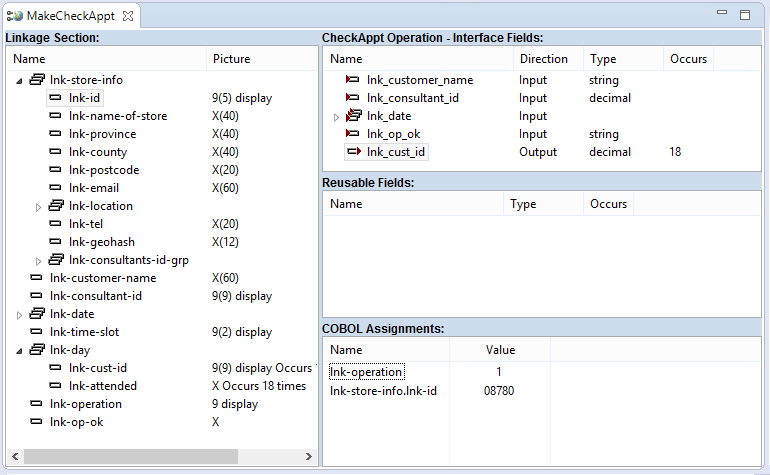
Task: Click the lnk_date interface field icon
Action: 353,116
